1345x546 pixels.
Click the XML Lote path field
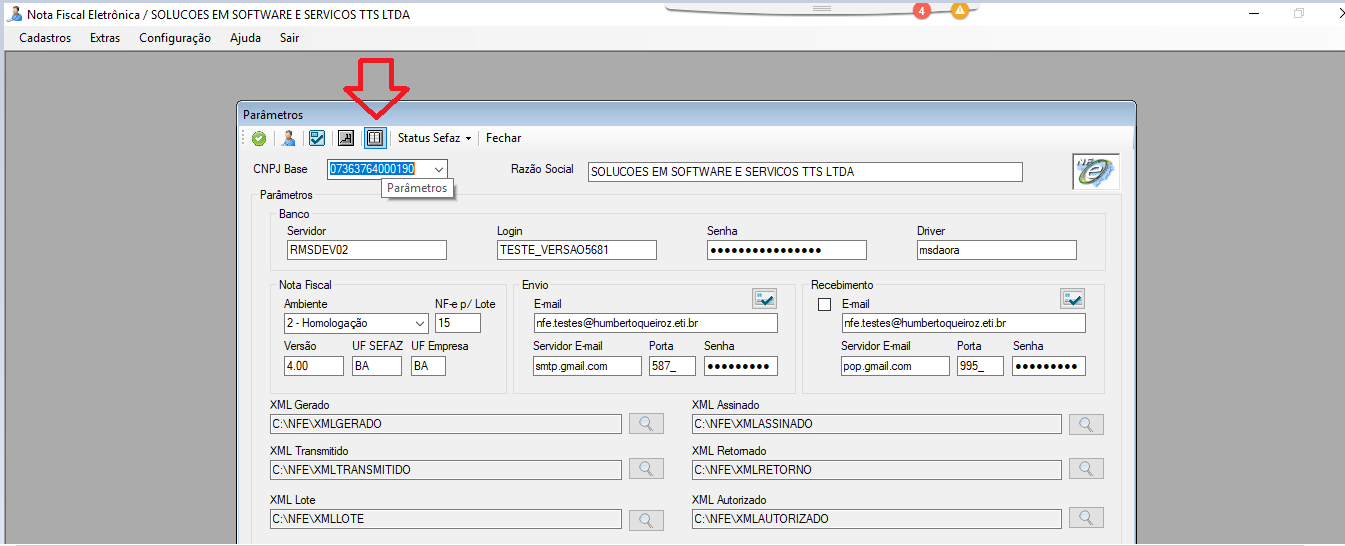(x=445, y=519)
